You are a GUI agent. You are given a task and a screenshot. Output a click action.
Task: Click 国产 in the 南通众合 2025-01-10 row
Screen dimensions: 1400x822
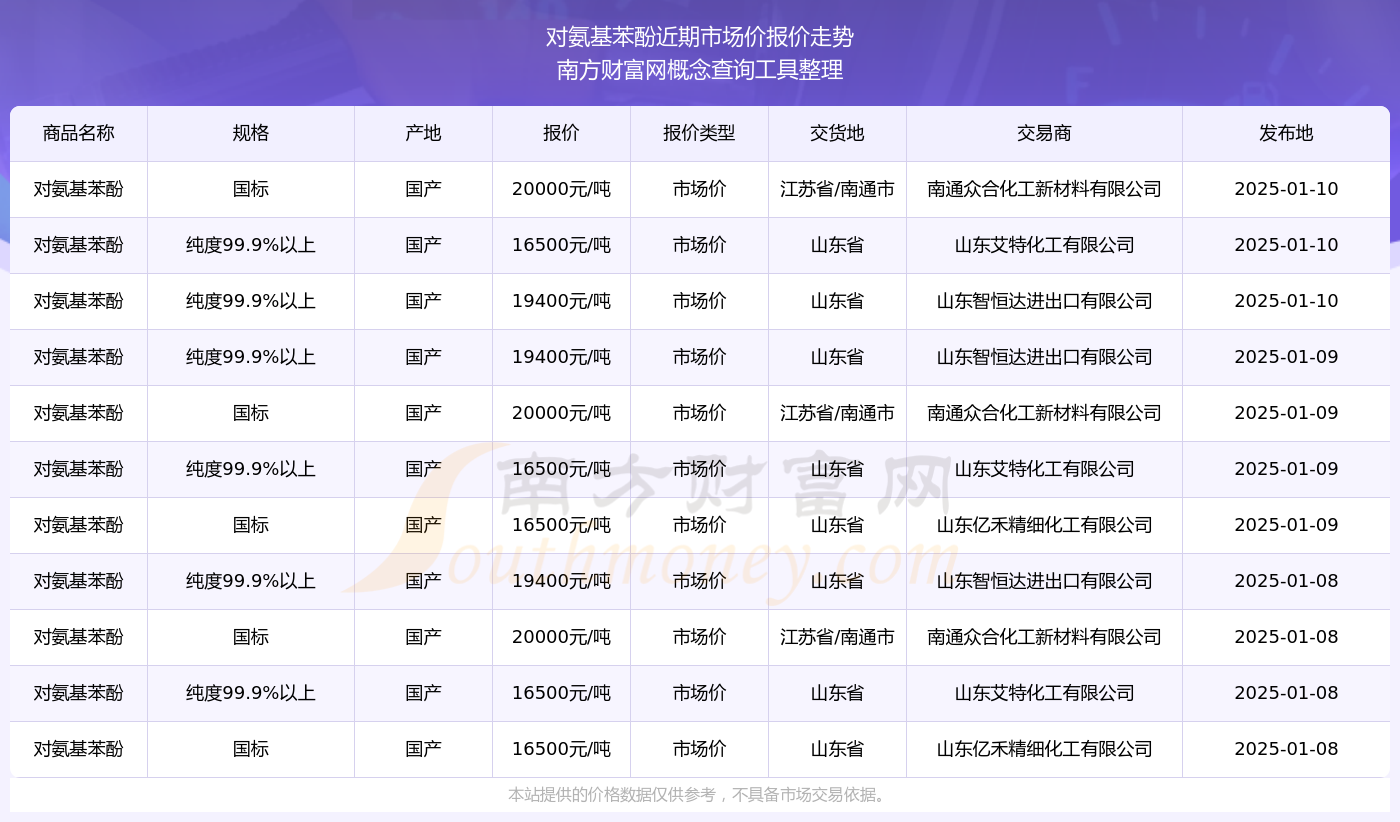pos(423,189)
